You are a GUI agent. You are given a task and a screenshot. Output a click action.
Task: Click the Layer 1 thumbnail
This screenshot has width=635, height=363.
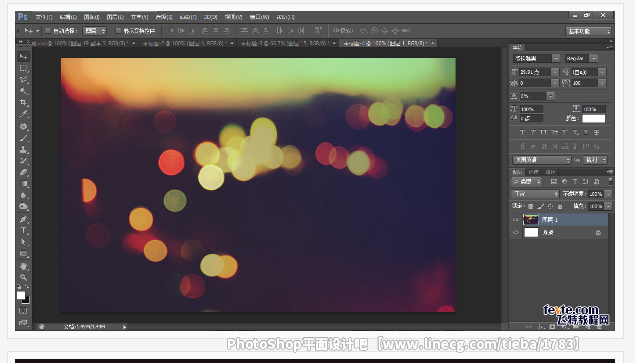(x=531, y=220)
